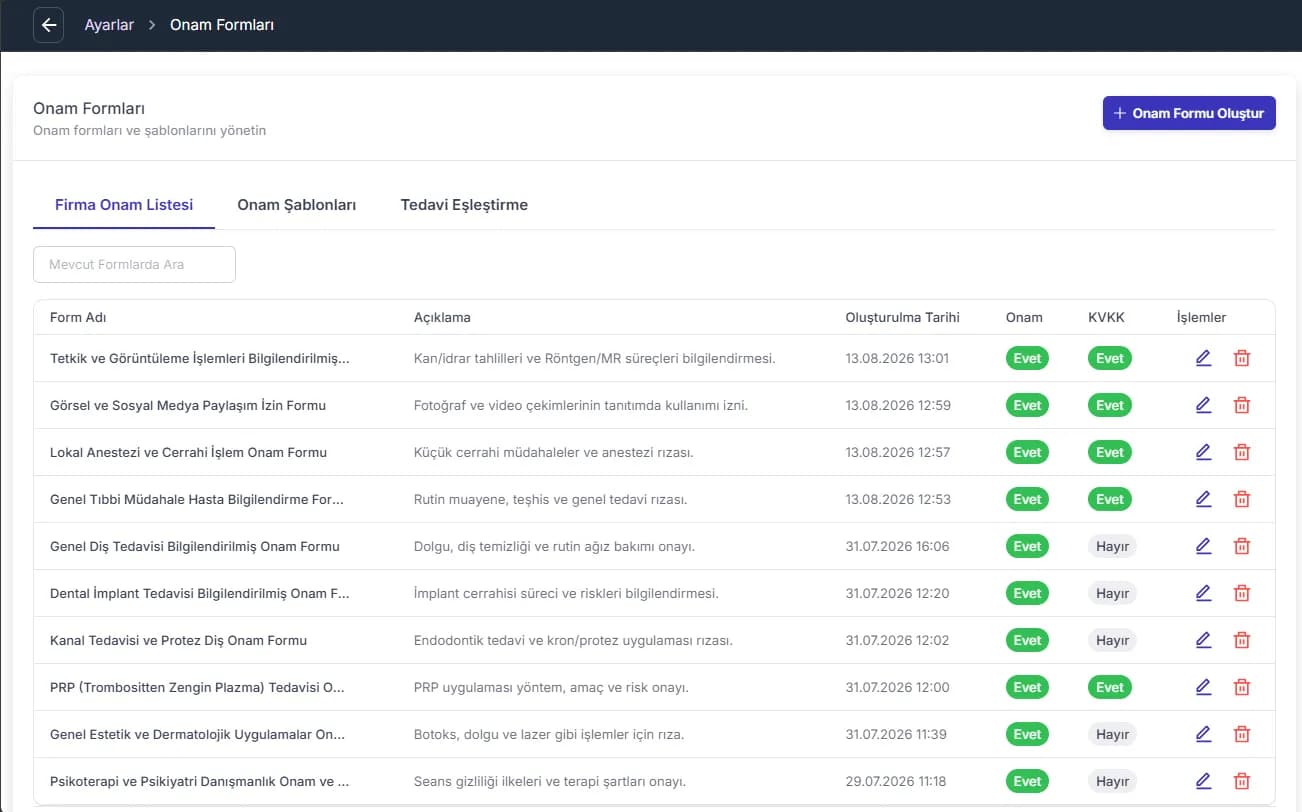The image size is (1302, 812).
Task: Go back using the arrow button
Action: [49, 25]
